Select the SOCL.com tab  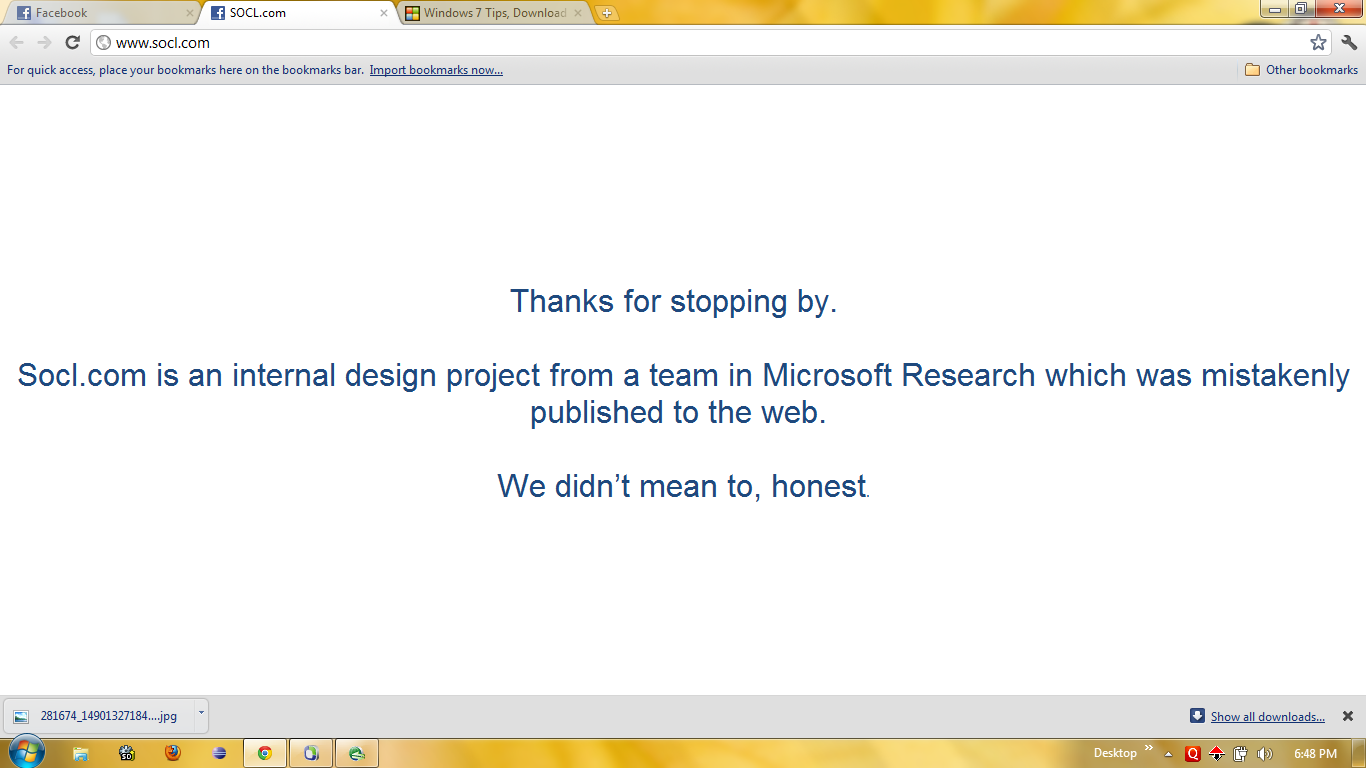pos(299,13)
